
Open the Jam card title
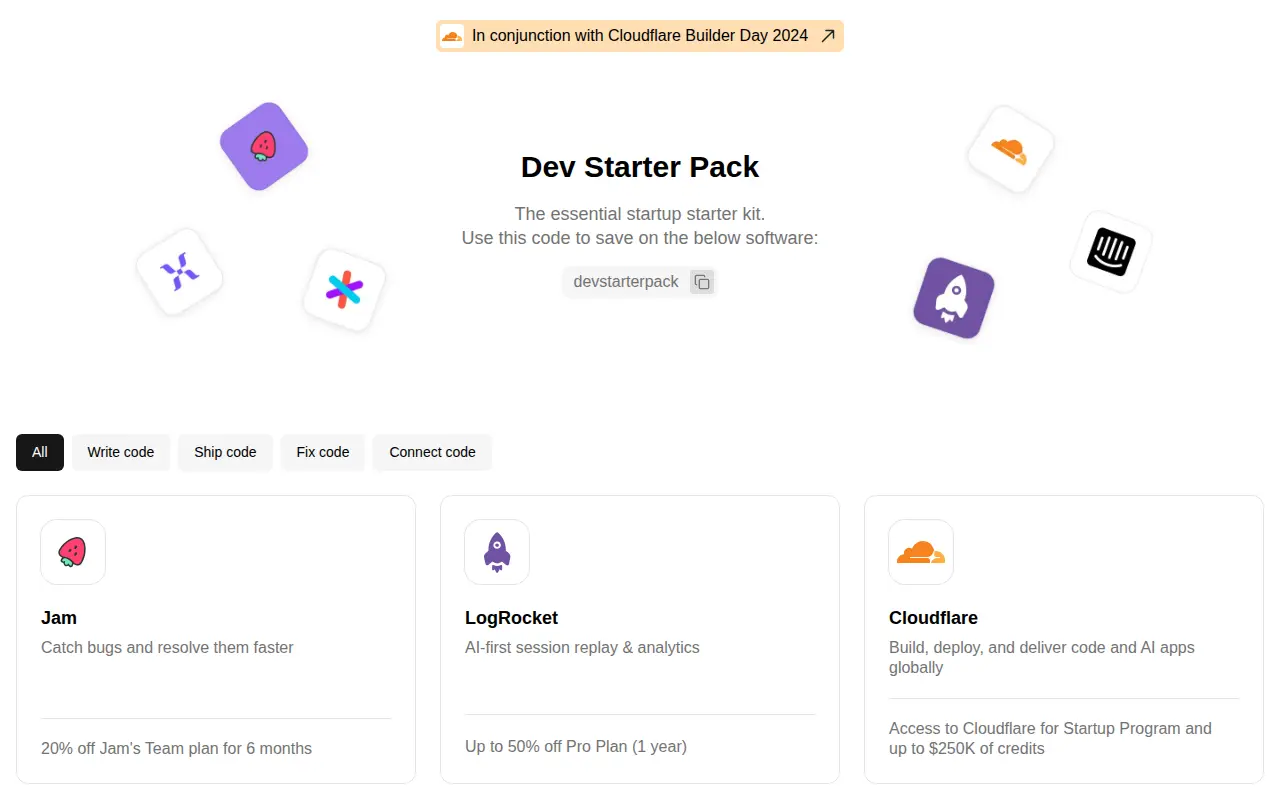click(59, 618)
